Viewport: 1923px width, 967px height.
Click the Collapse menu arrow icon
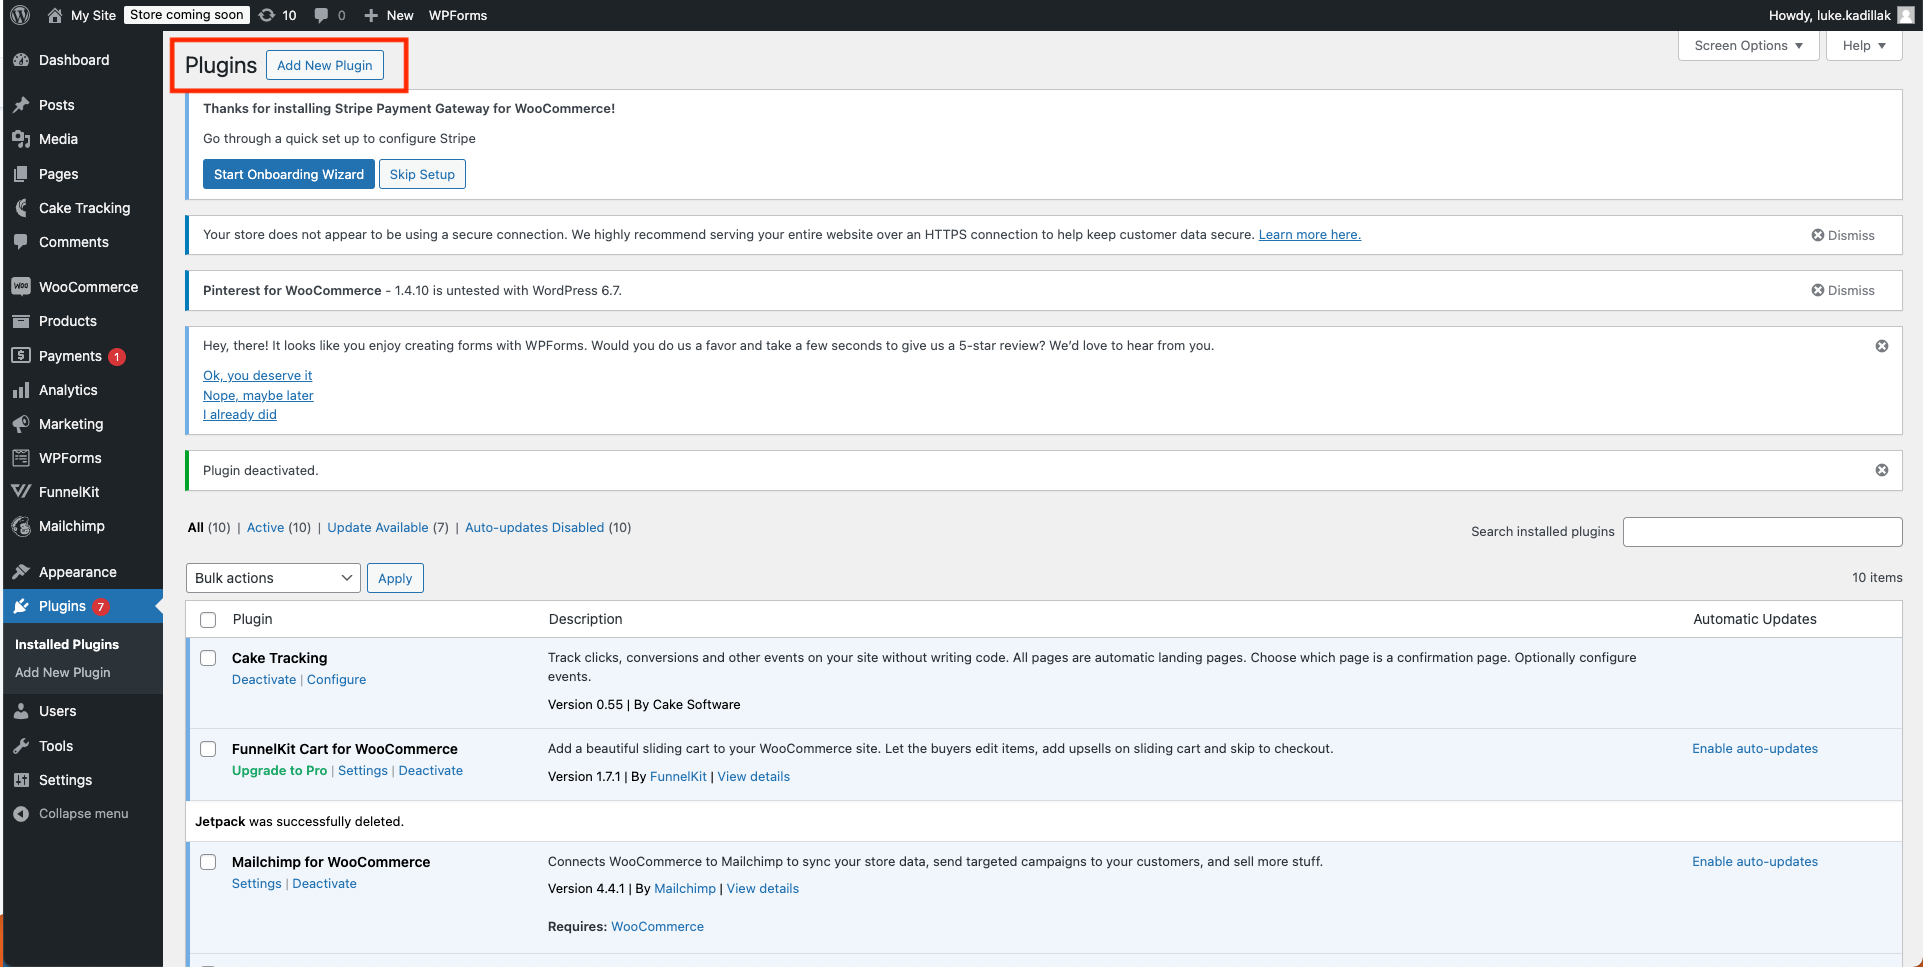[x=21, y=814]
